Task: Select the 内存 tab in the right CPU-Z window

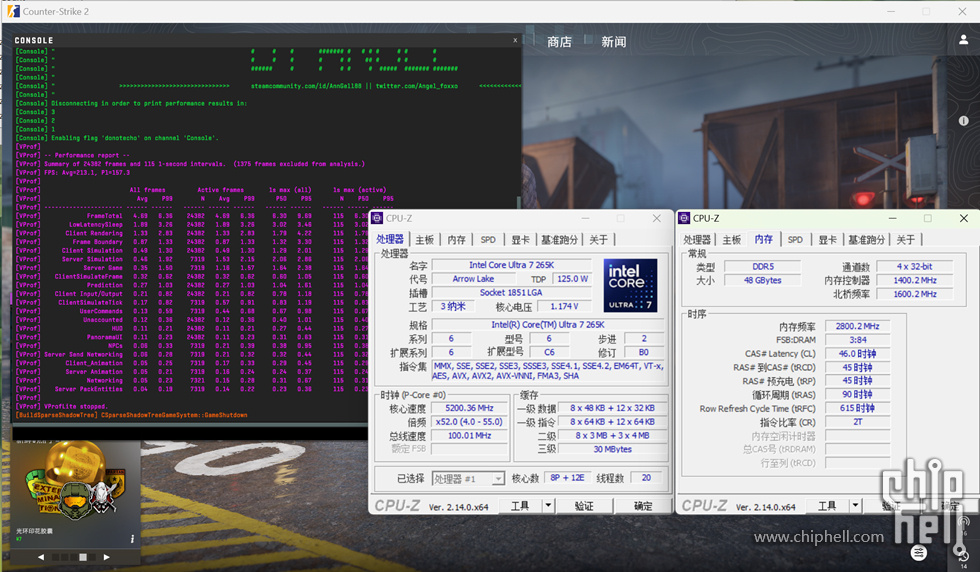Action: (763, 239)
